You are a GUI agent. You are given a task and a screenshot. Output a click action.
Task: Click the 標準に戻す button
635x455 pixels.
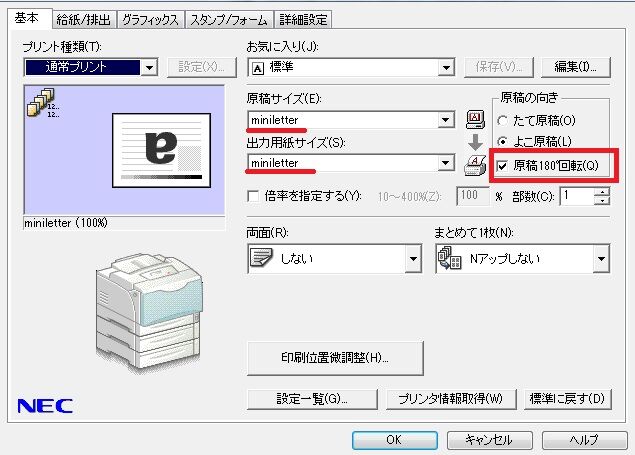567,399
